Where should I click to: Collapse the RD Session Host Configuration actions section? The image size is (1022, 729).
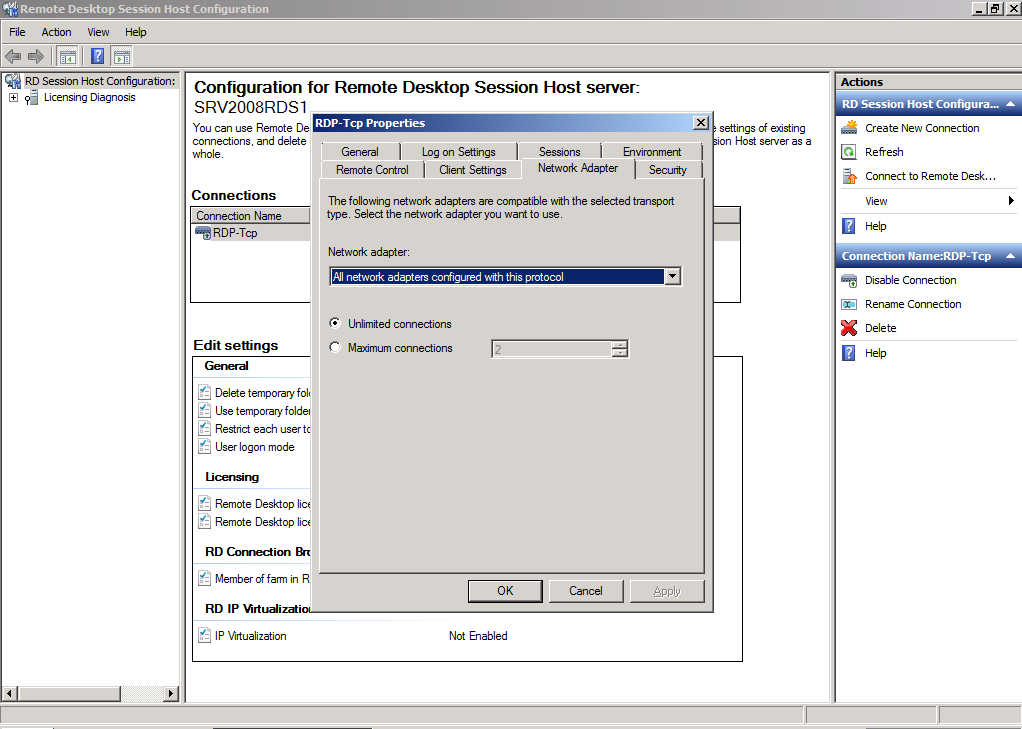click(x=1010, y=104)
